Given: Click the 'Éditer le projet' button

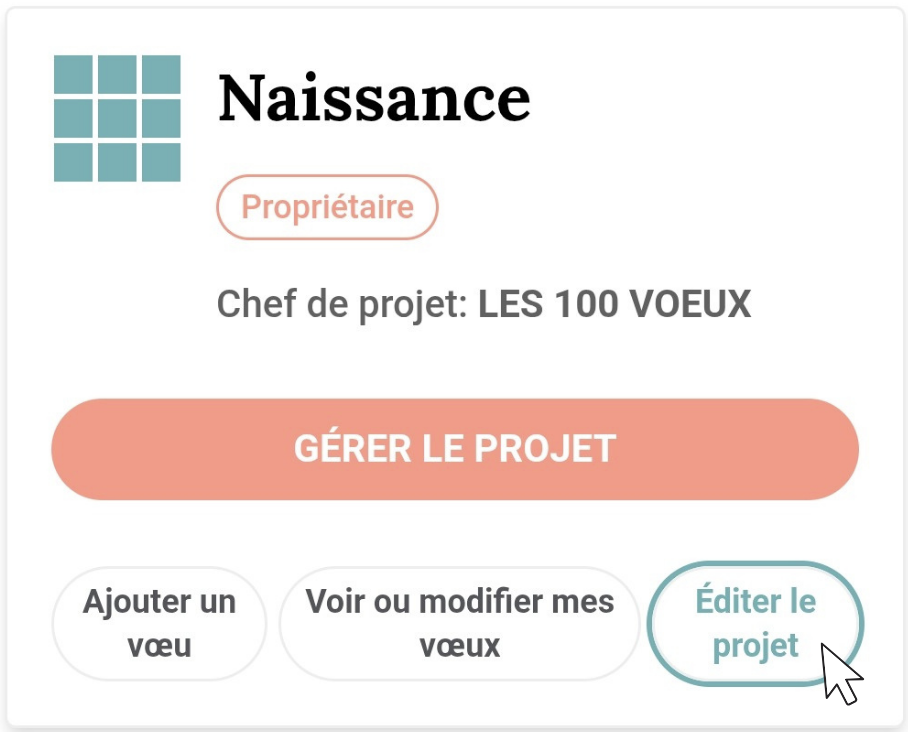Looking at the screenshot, I should coord(756,624).
